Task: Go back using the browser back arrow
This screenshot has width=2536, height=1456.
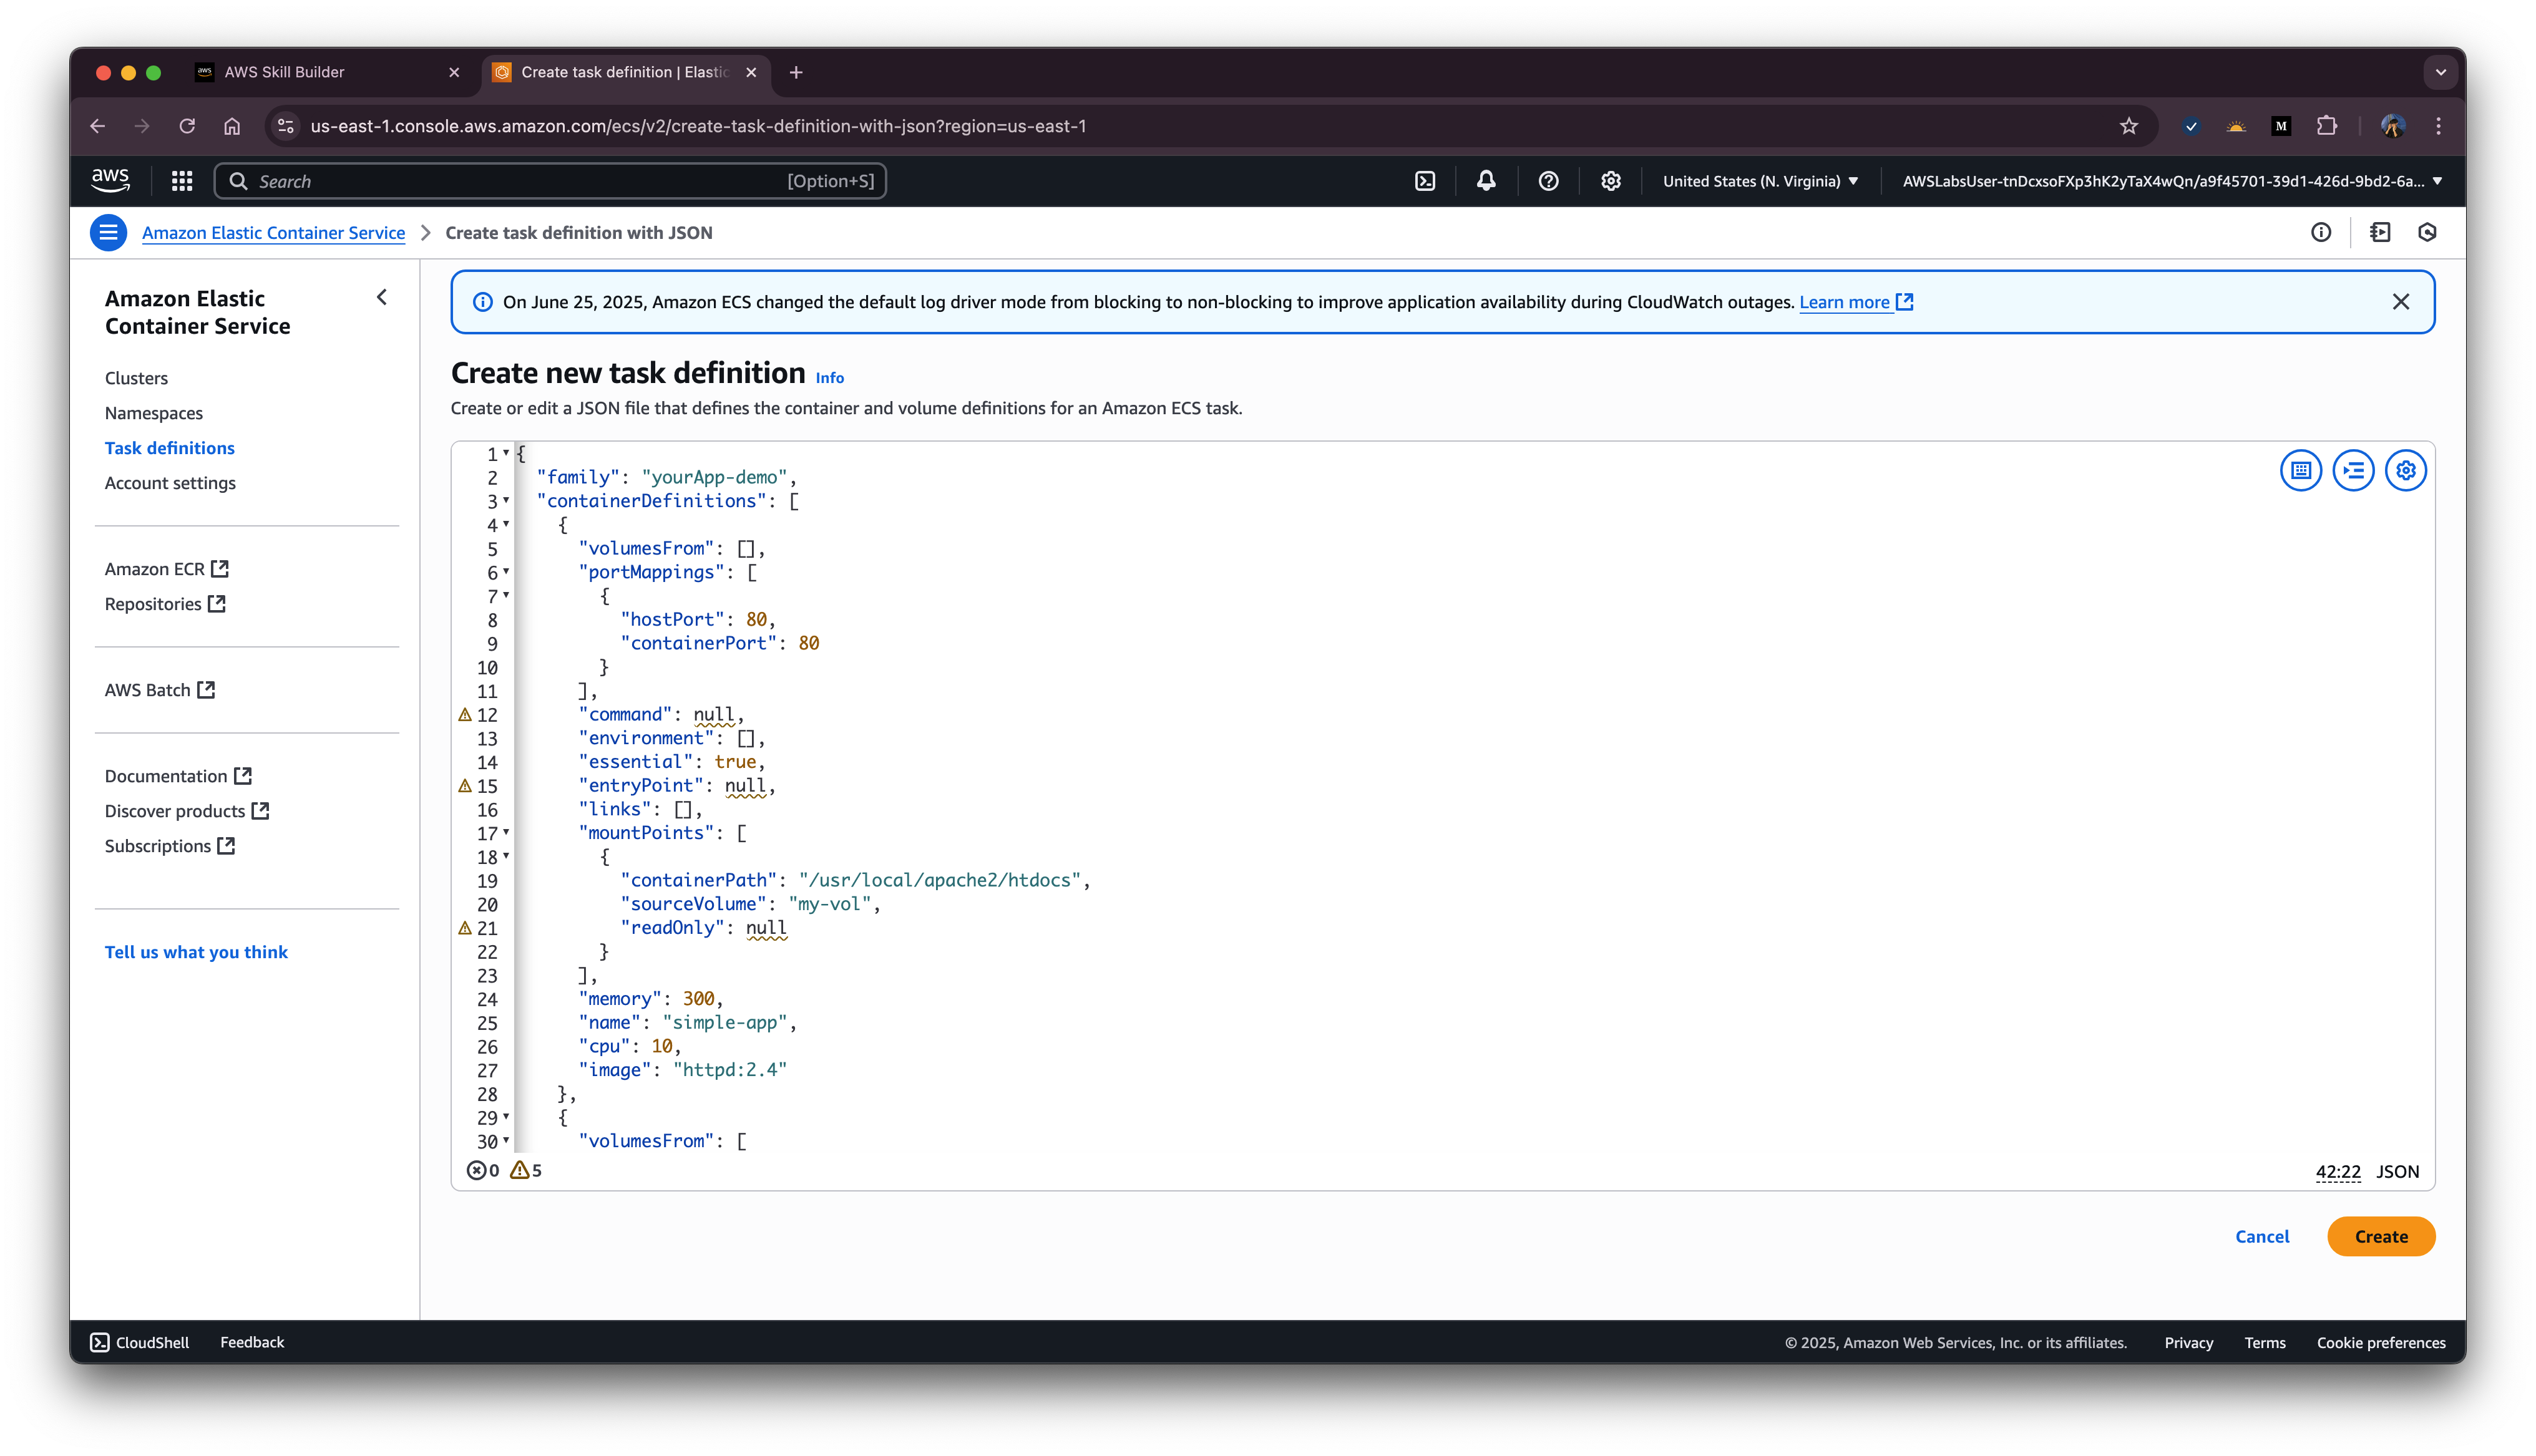Action: point(97,126)
